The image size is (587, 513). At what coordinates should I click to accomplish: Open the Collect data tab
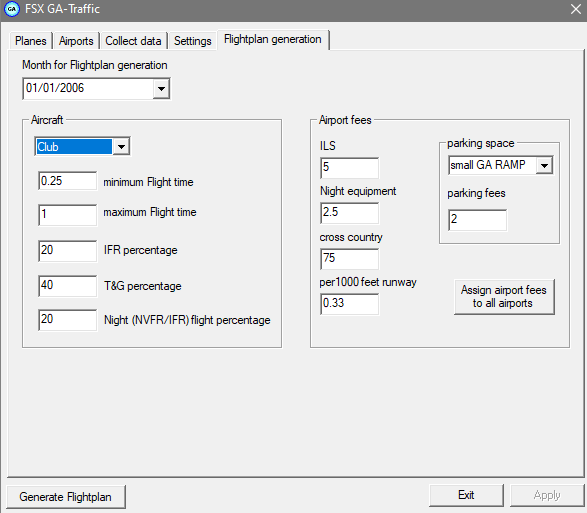133,41
